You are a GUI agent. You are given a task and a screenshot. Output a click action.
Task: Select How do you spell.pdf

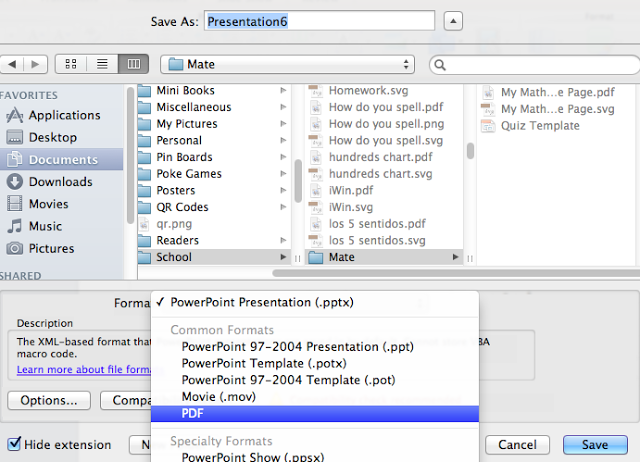[384, 107]
